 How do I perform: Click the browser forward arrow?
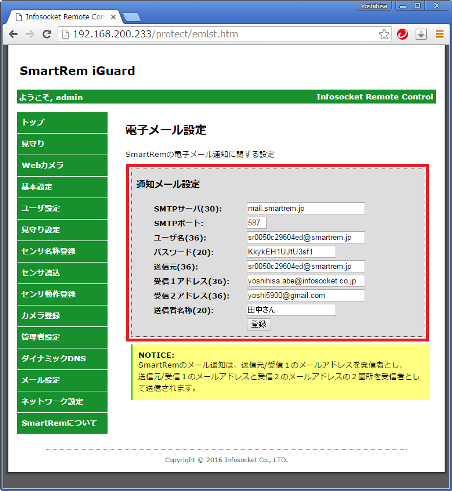(30, 34)
